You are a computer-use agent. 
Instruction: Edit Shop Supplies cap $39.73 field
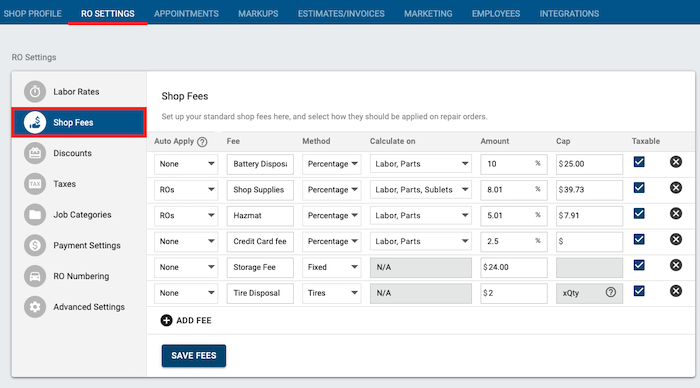point(589,190)
